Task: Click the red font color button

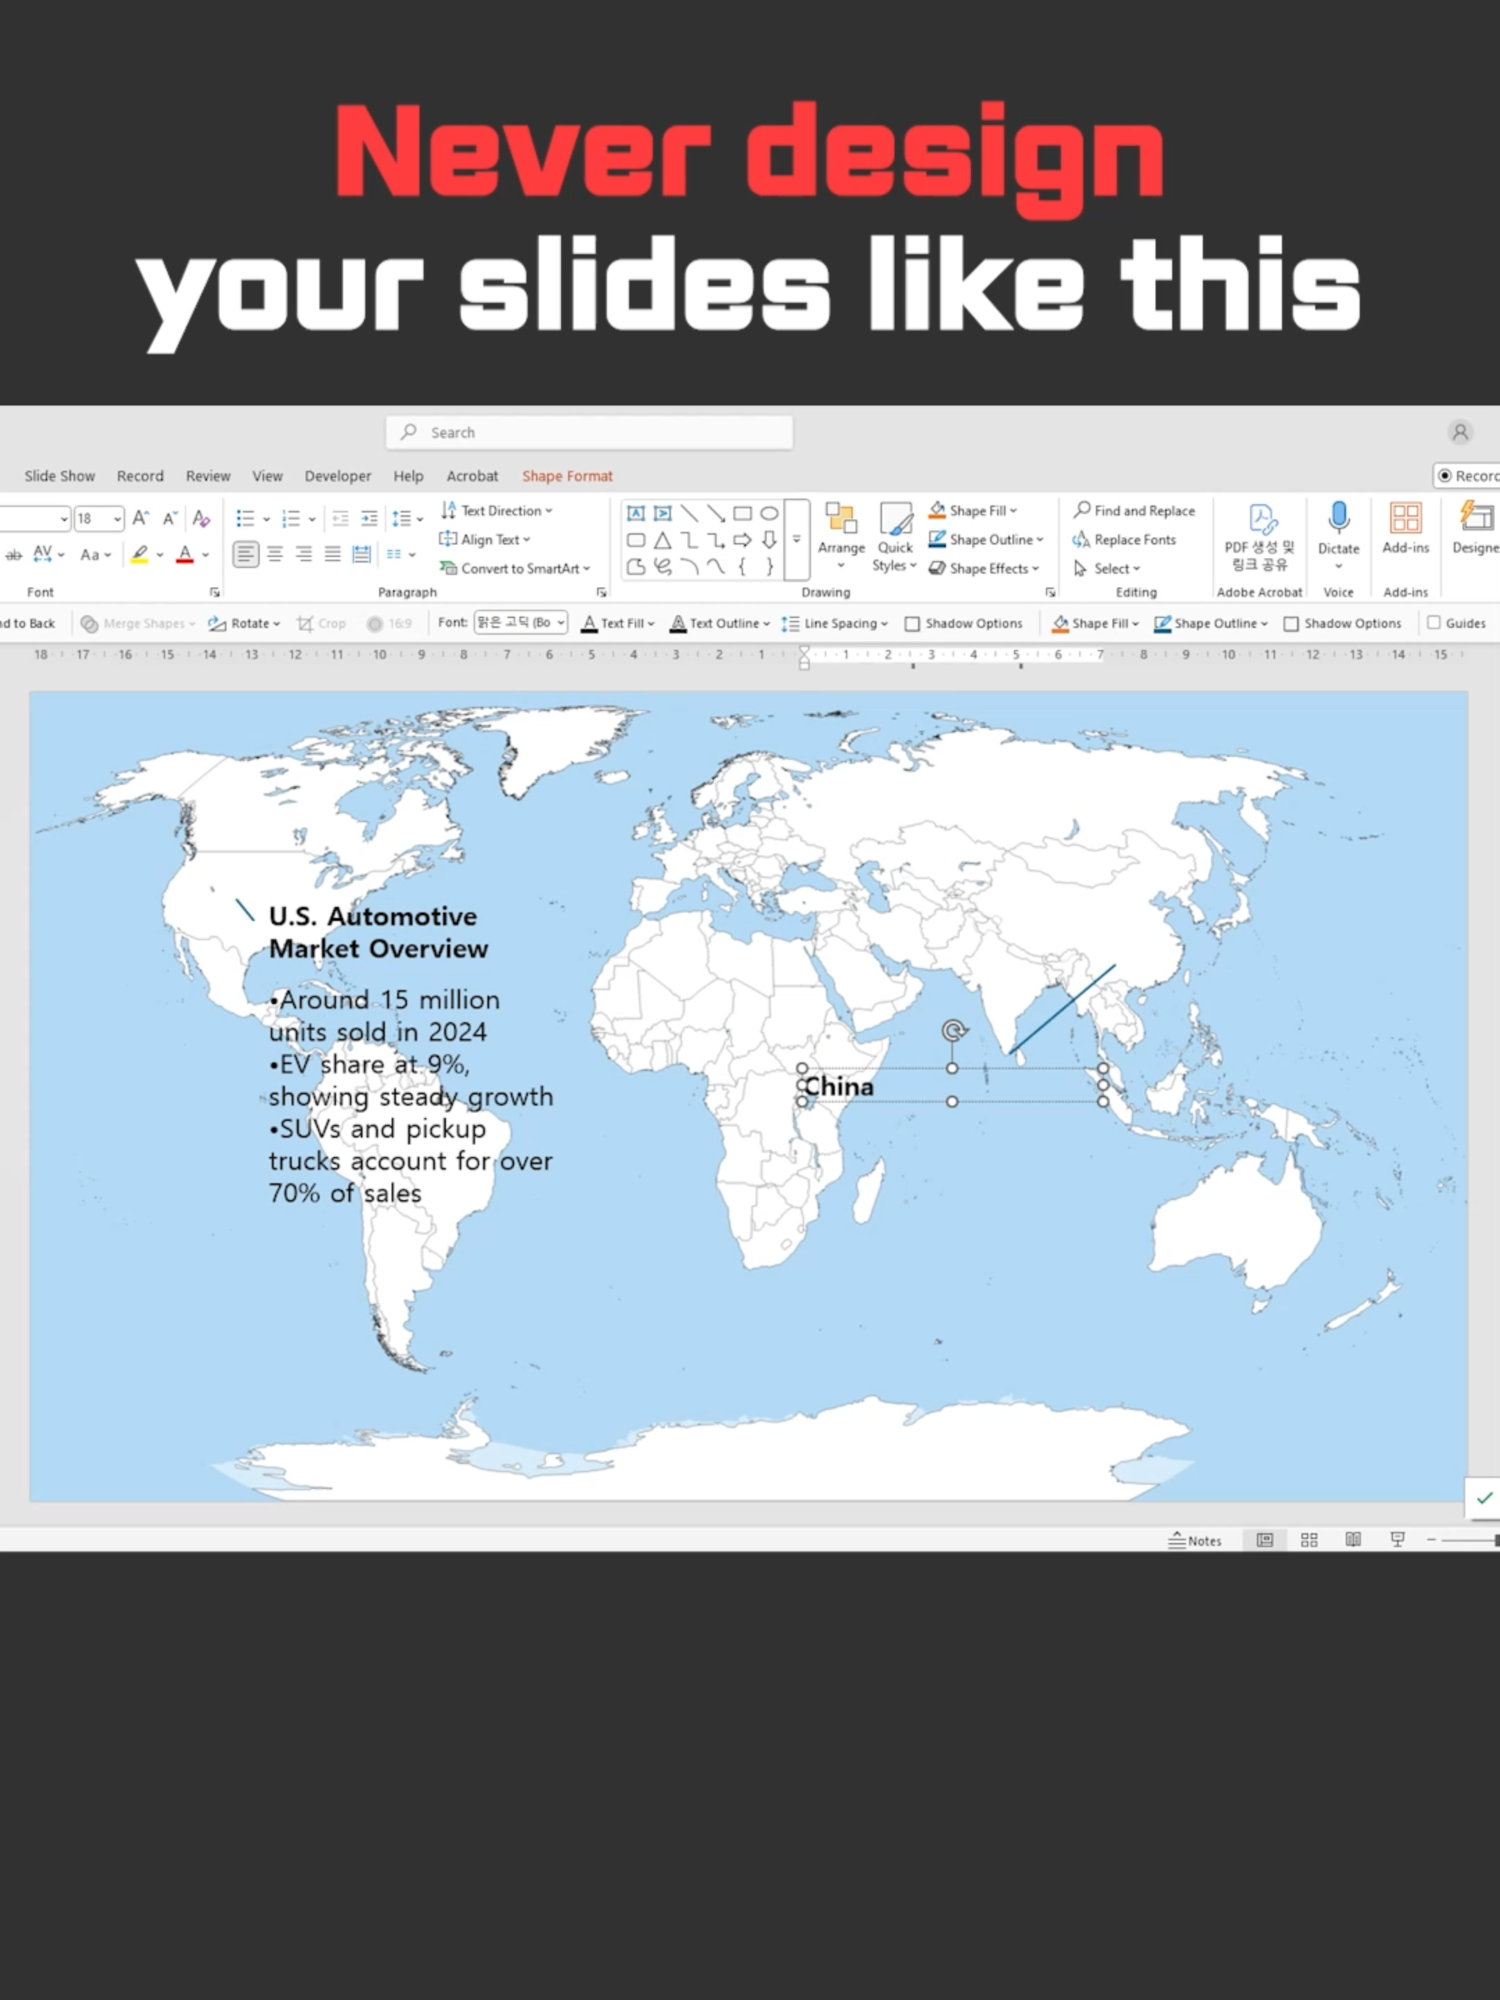Action: pyautogui.click(x=185, y=554)
